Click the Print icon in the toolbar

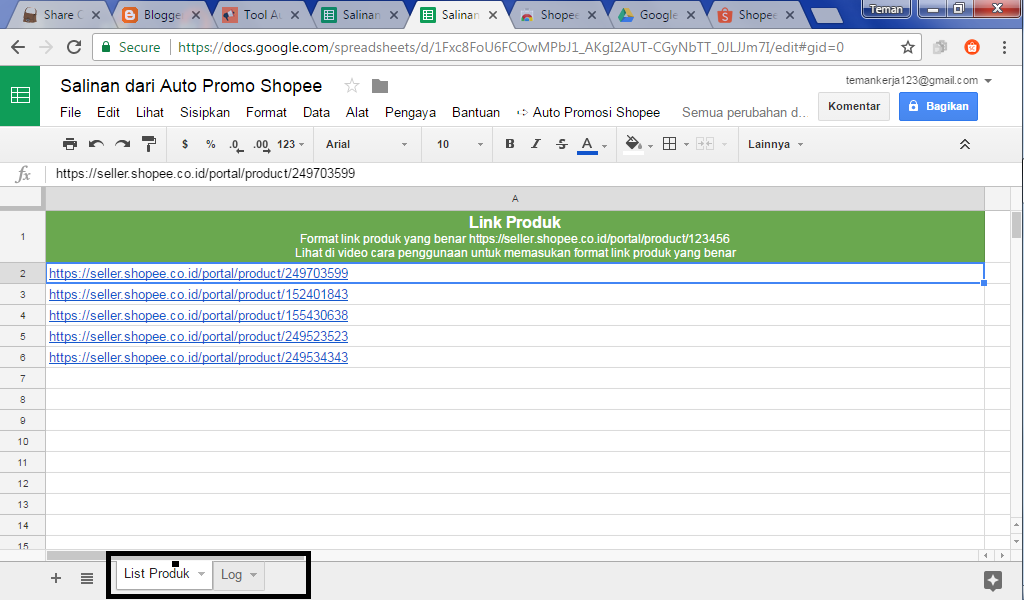pyautogui.click(x=70, y=144)
